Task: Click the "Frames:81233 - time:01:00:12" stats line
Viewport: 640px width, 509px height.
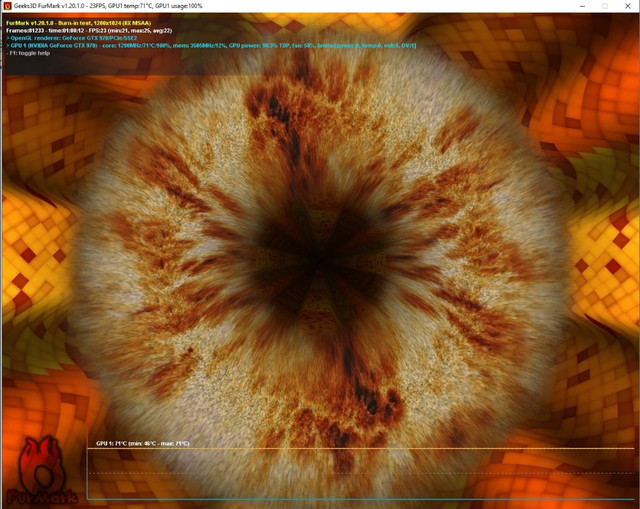Action: tap(89, 31)
